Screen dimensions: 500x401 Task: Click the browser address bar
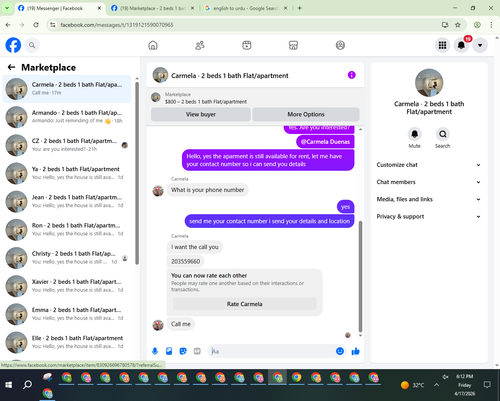pos(247,25)
